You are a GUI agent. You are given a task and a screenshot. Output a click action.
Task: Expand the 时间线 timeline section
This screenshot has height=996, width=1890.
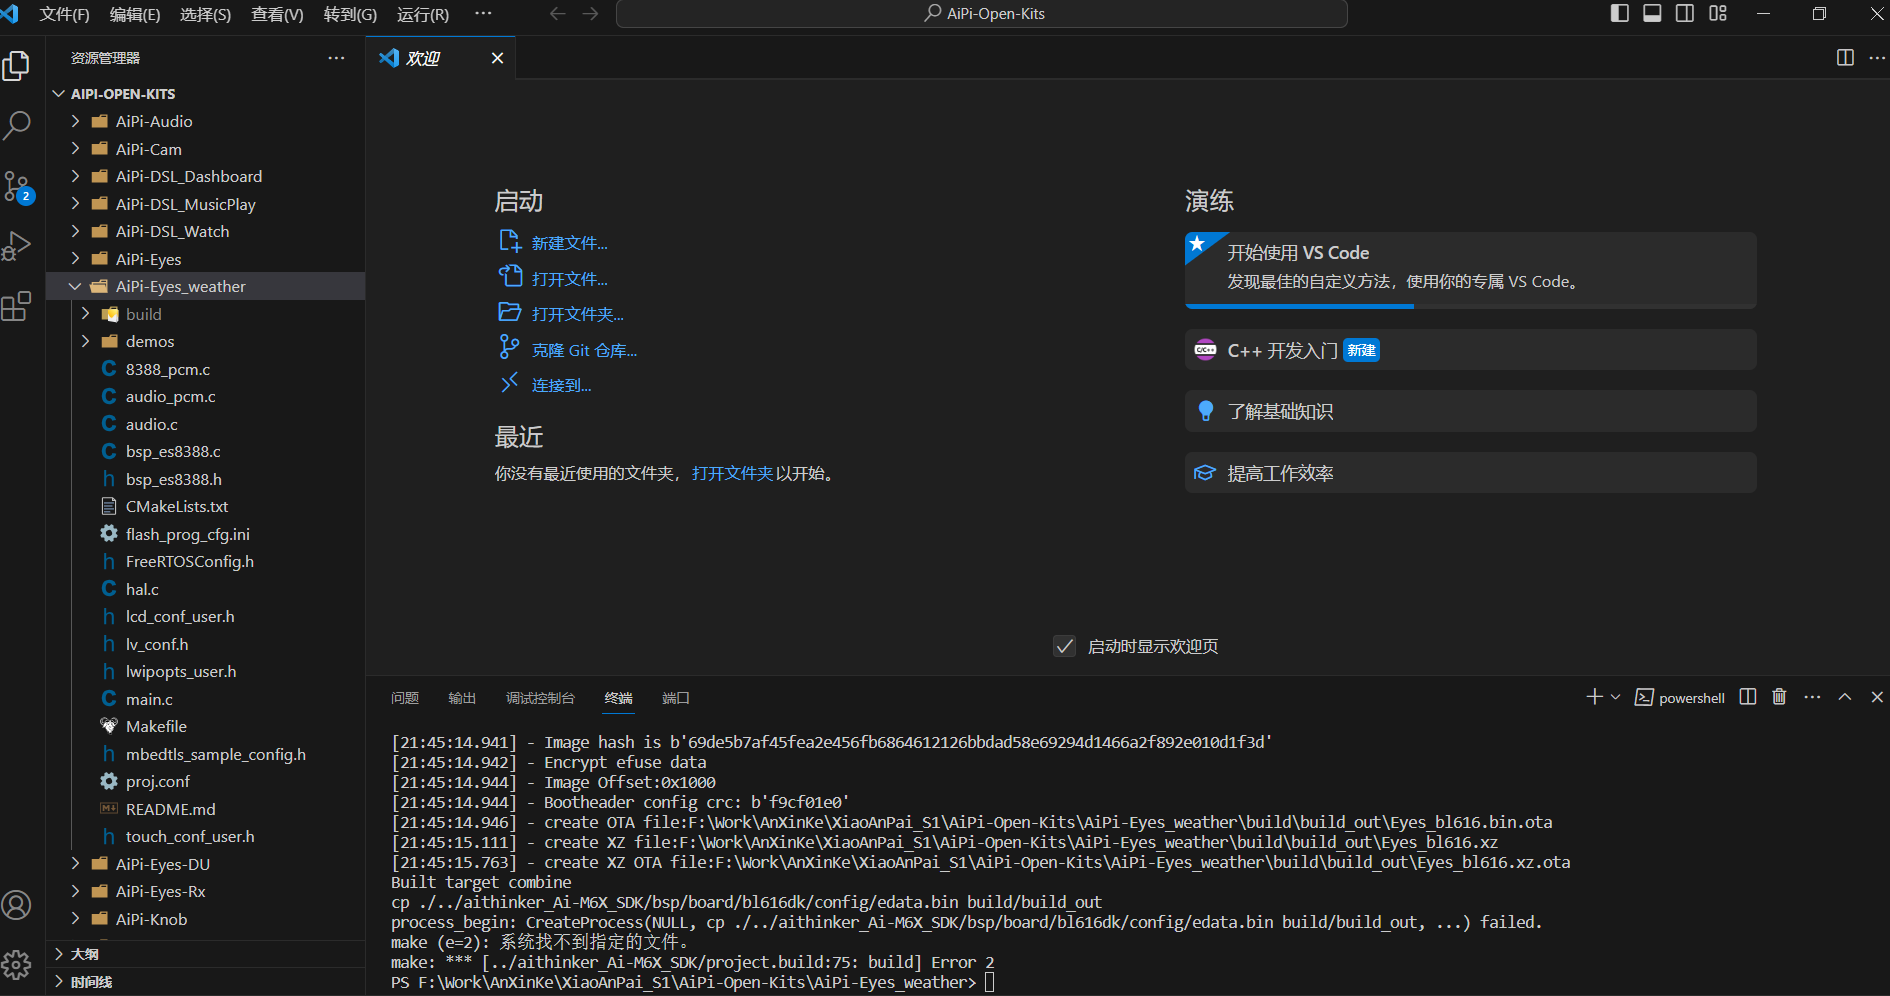(x=205, y=982)
